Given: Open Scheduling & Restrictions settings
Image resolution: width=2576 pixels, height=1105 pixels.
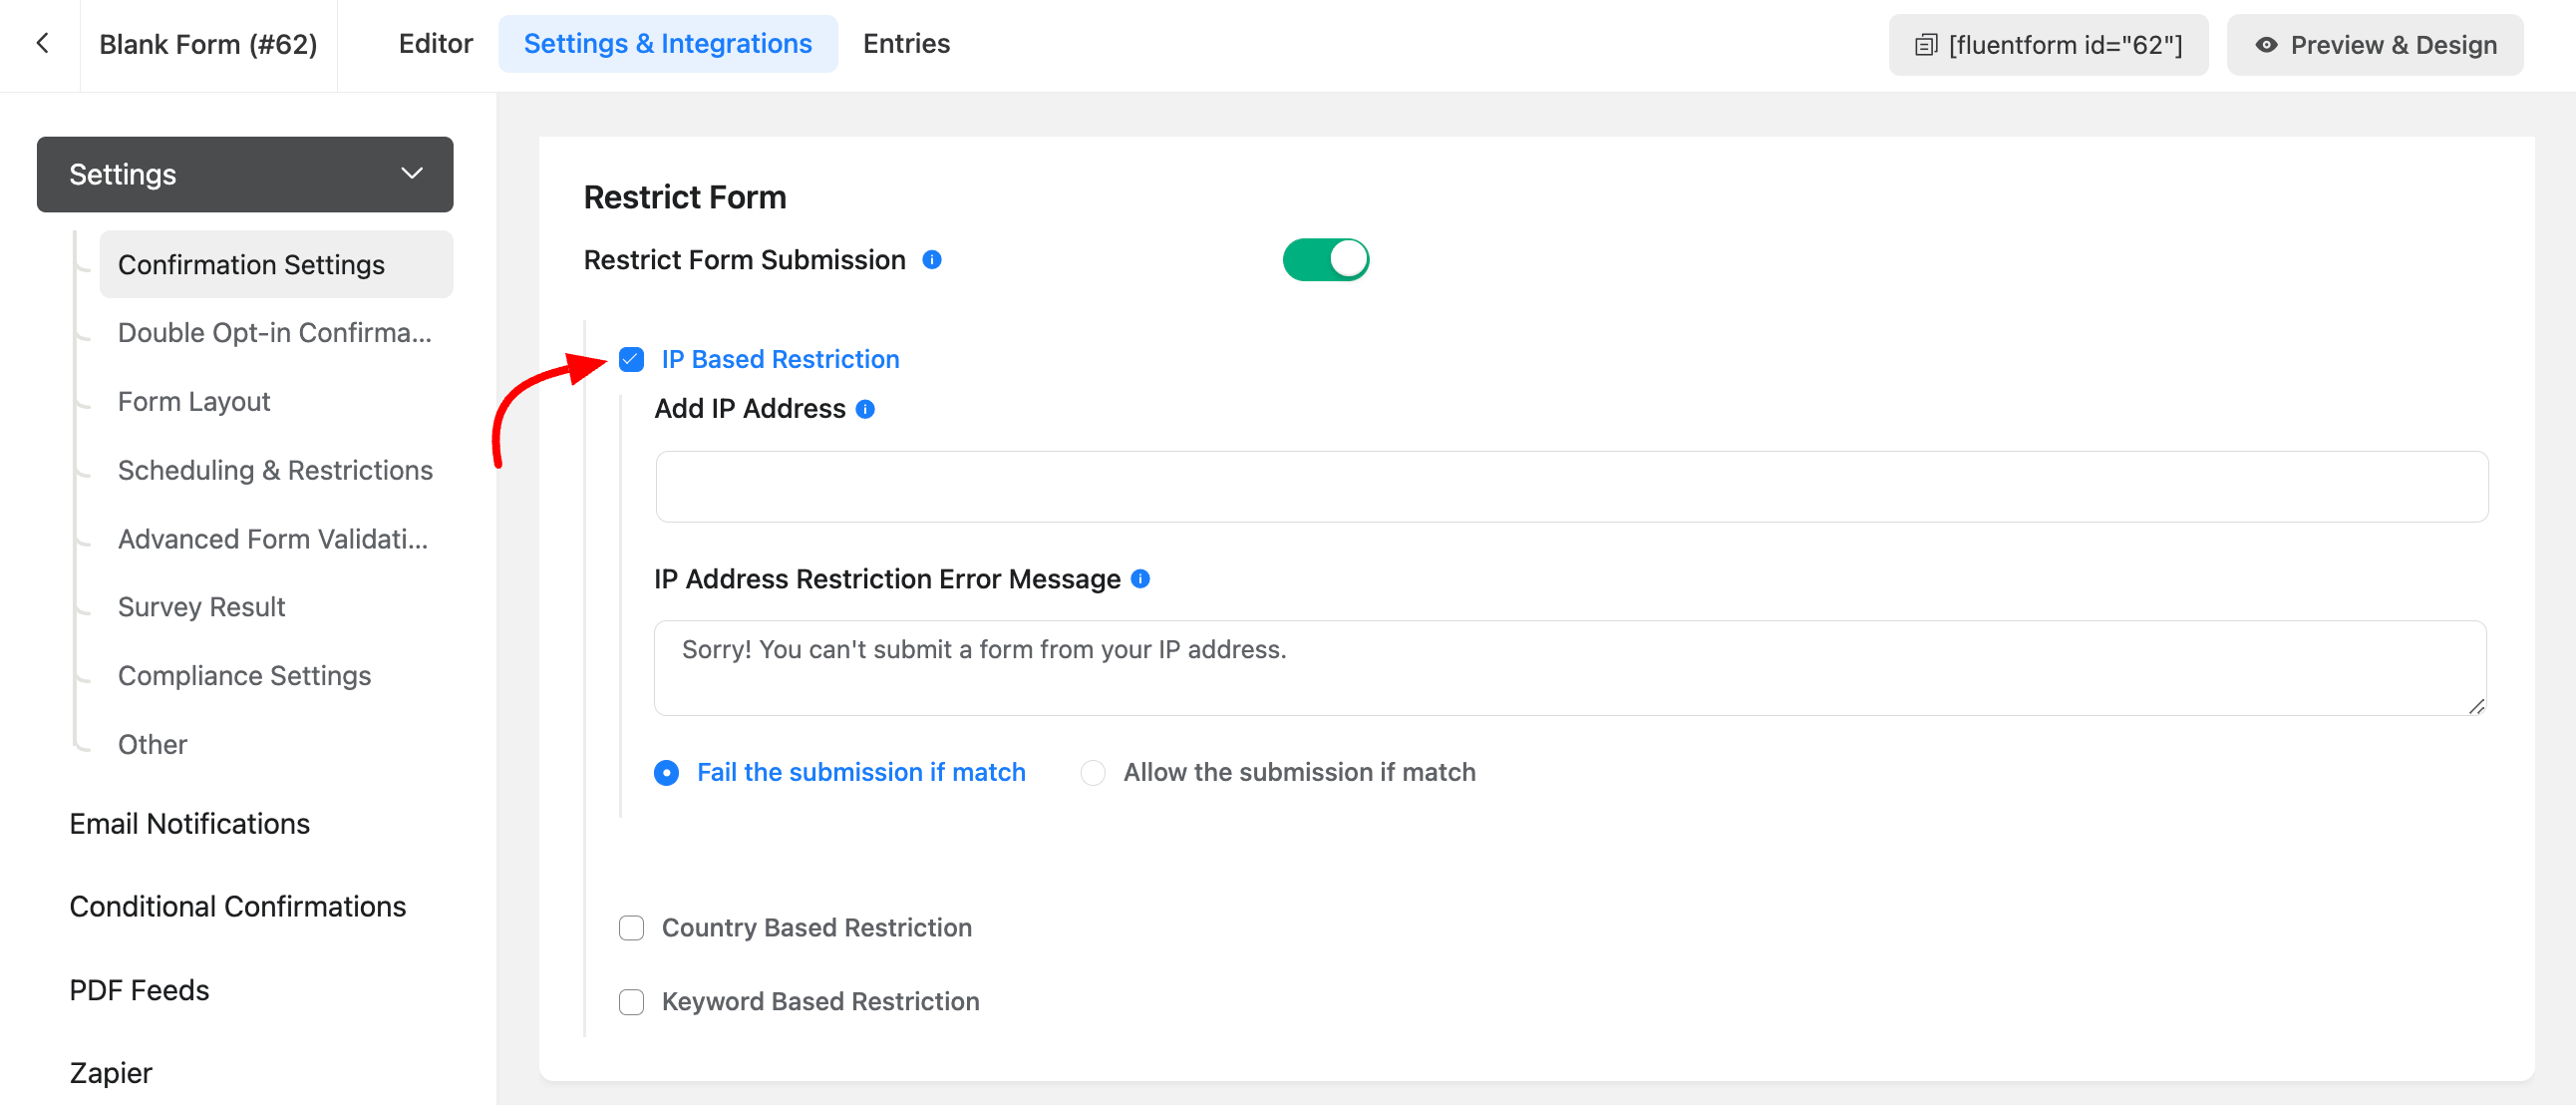Looking at the screenshot, I should [x=275, y=470].
